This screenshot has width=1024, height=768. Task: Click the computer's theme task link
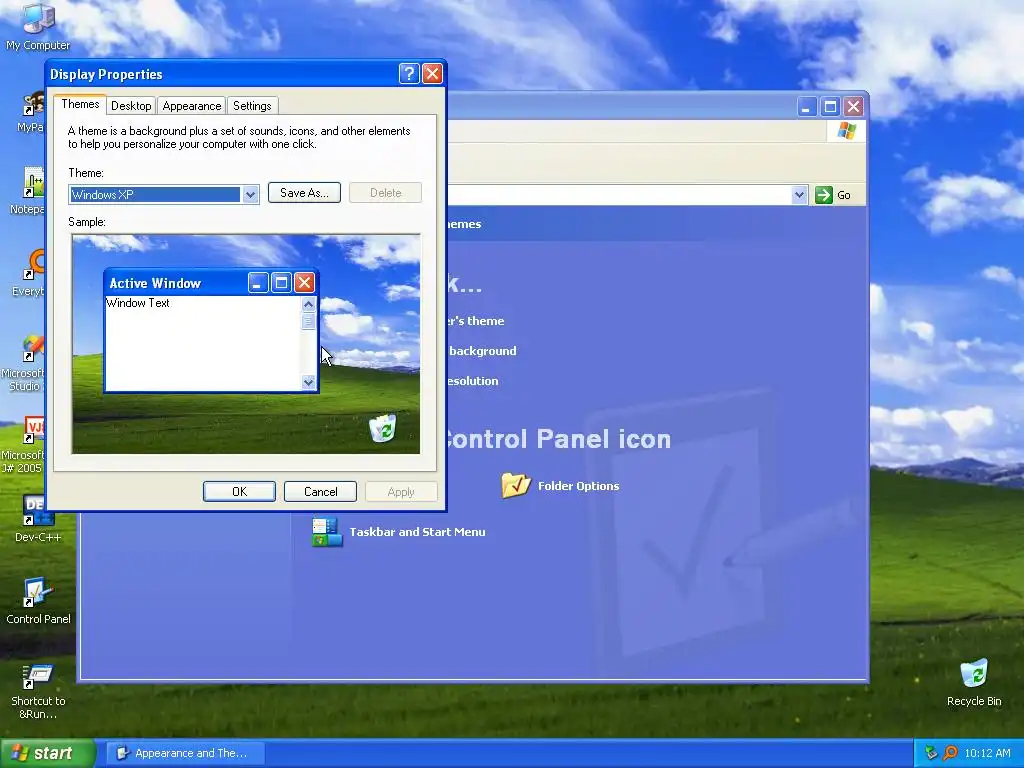(475, 321)
